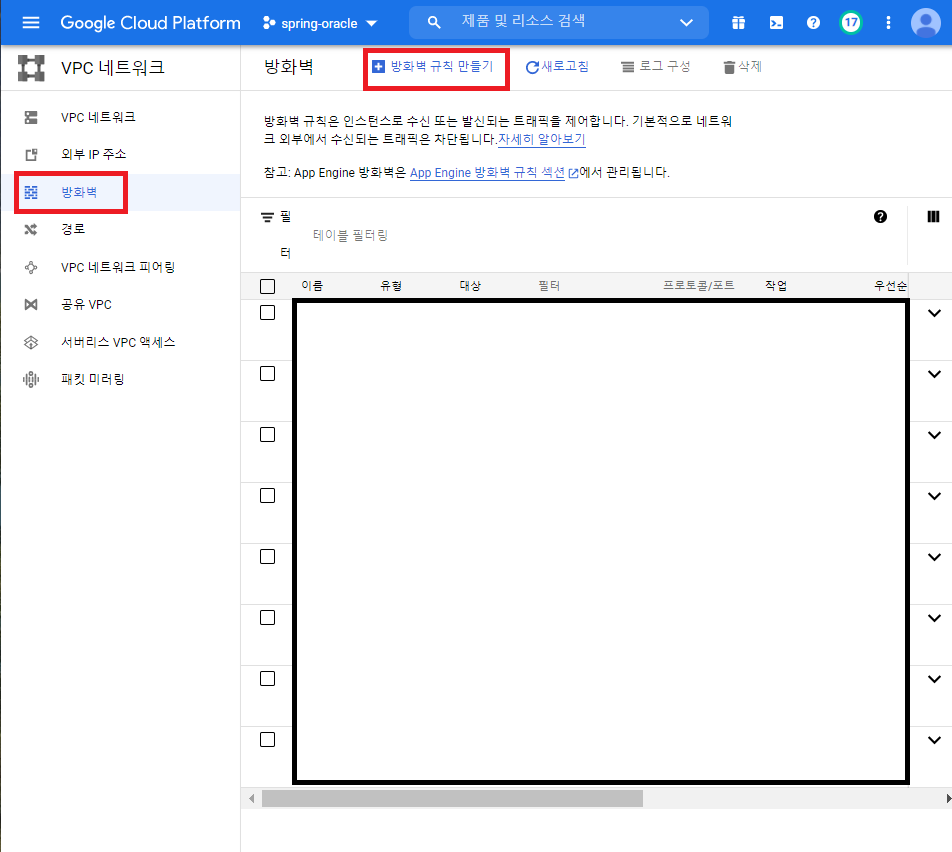Expand the second firewall rule row chevron
Viewport: 952px width, 852px height.
pos(934,374)
